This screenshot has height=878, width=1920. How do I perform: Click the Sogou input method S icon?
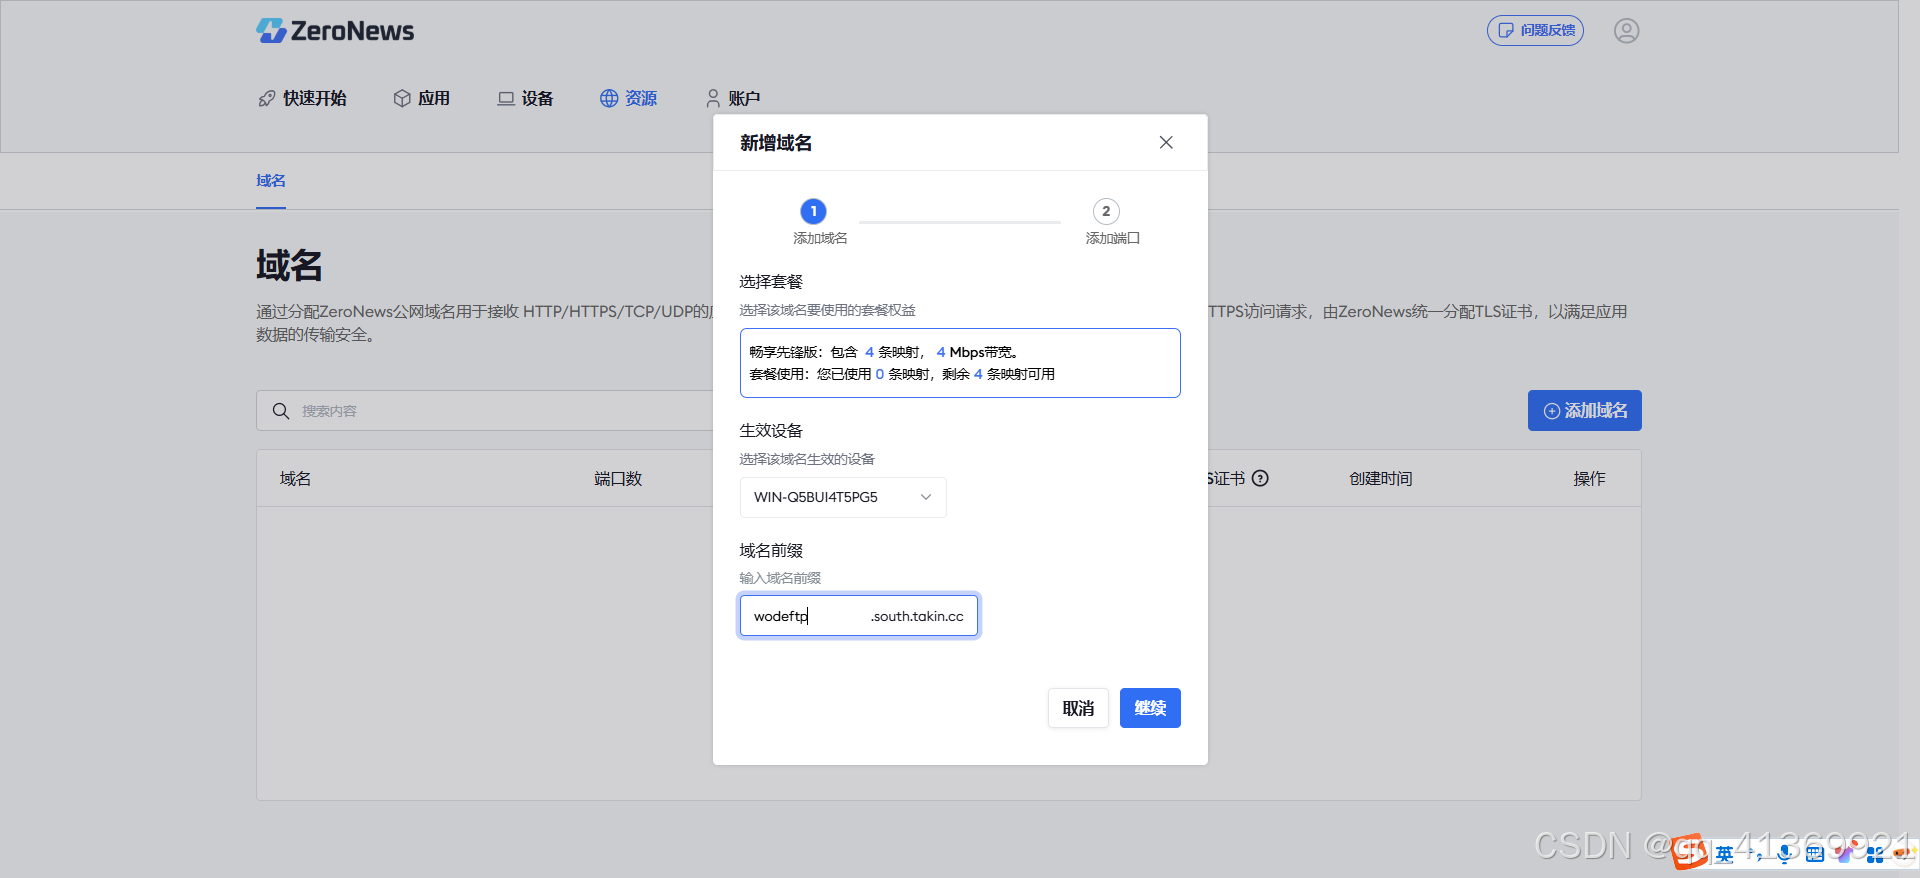(1689, 852)
